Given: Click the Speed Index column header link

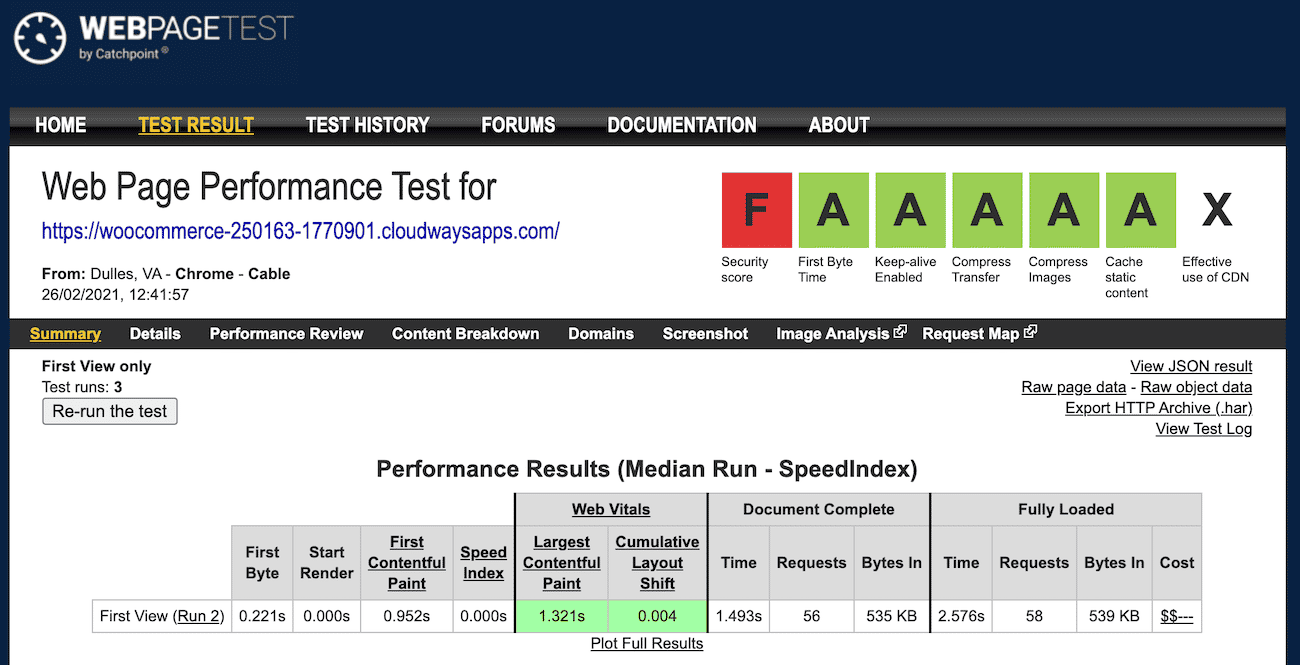Looking at the screenshot, I should tap(484, 563).
